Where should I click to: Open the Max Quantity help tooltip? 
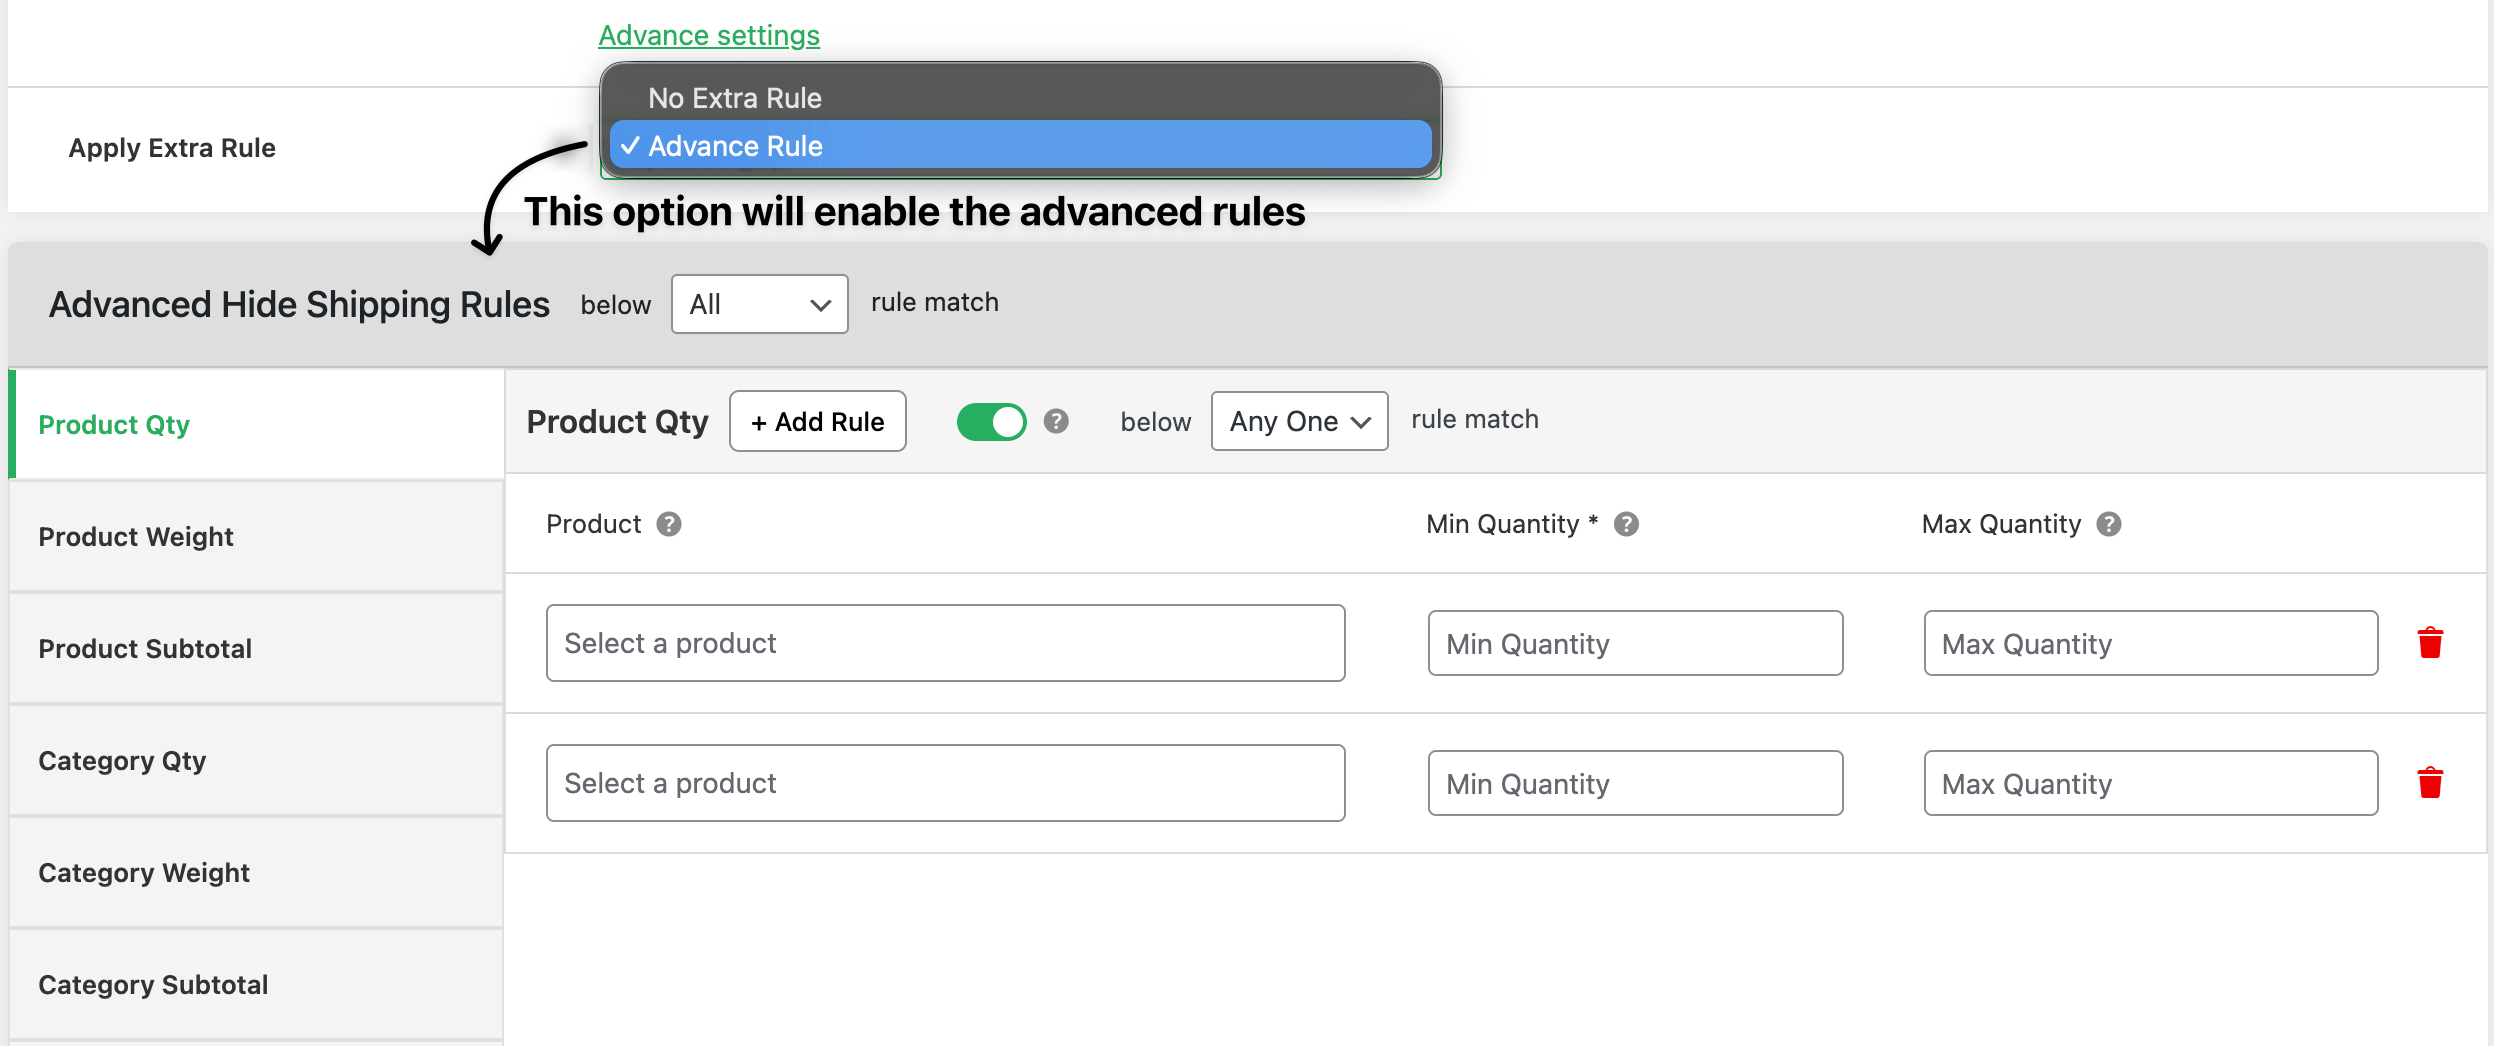pos(2108,524)
